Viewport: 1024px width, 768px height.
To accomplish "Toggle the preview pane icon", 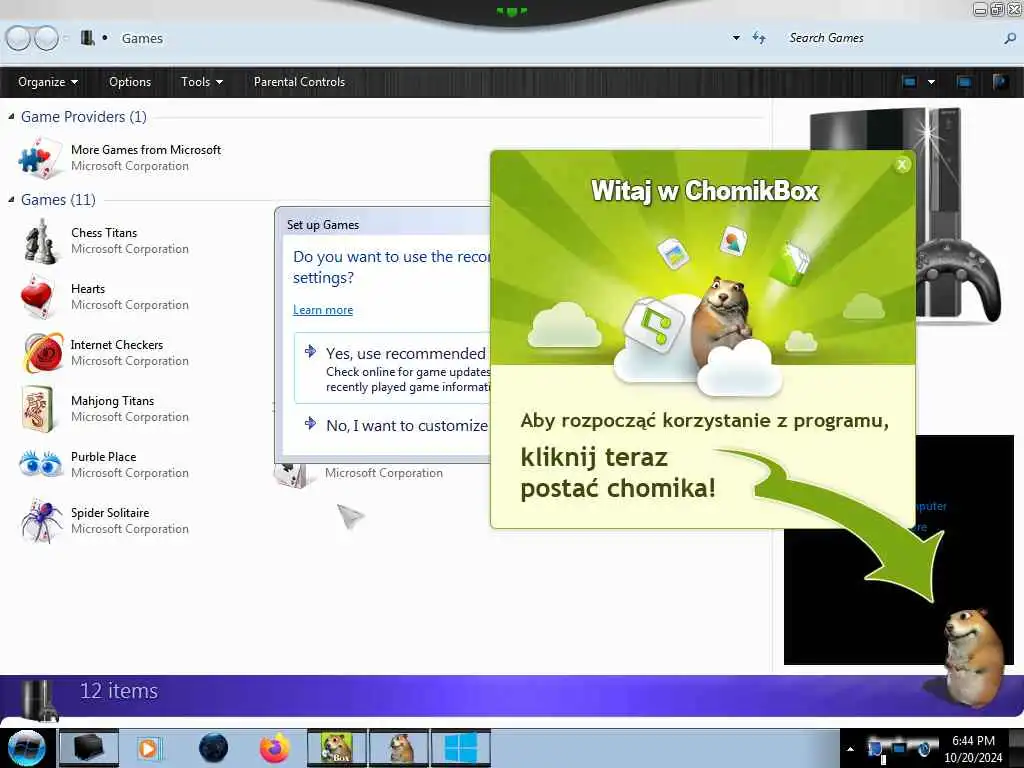I will click(964, 82).
